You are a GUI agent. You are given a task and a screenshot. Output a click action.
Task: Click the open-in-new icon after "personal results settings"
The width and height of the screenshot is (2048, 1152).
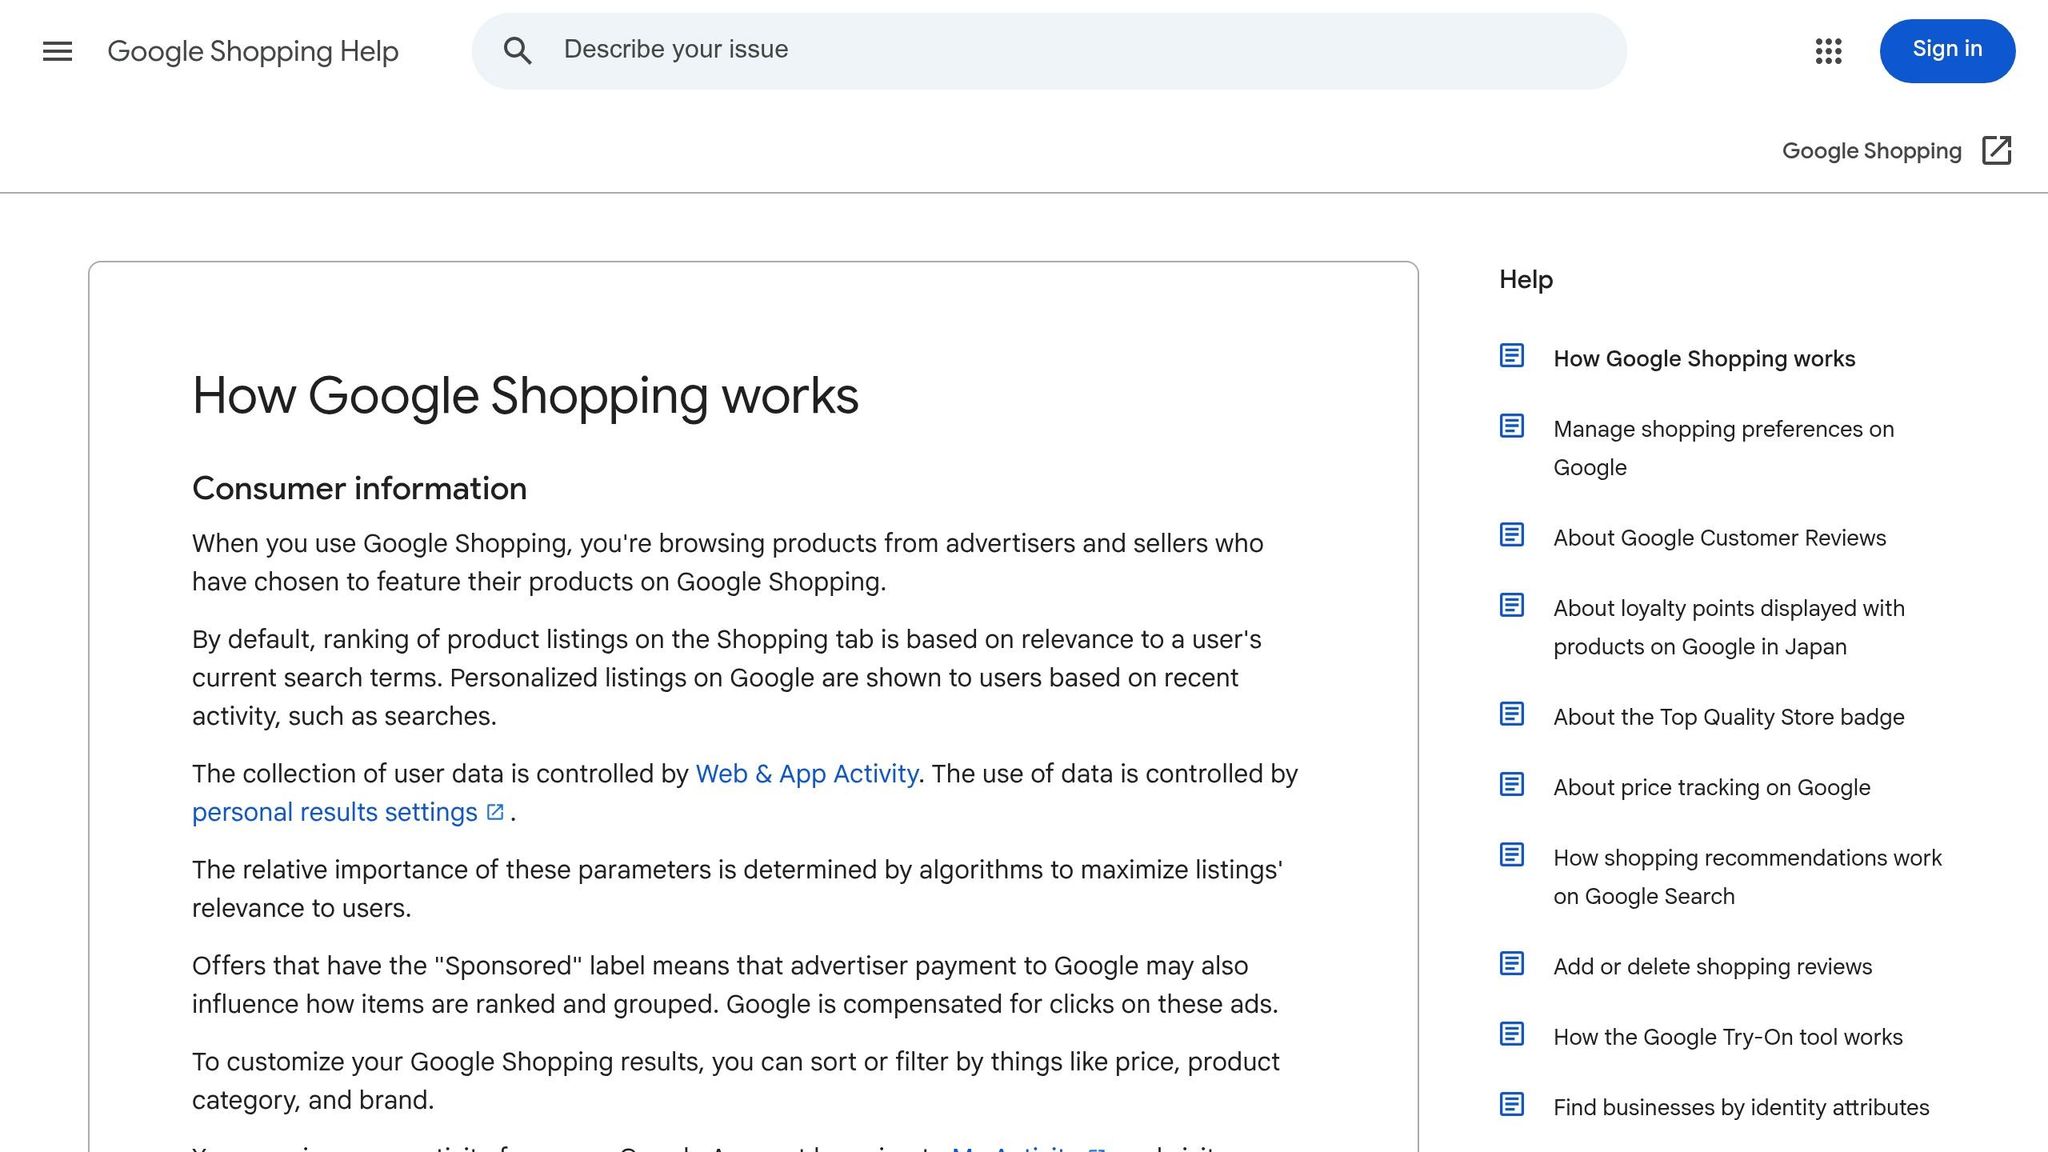click(494, 812)
